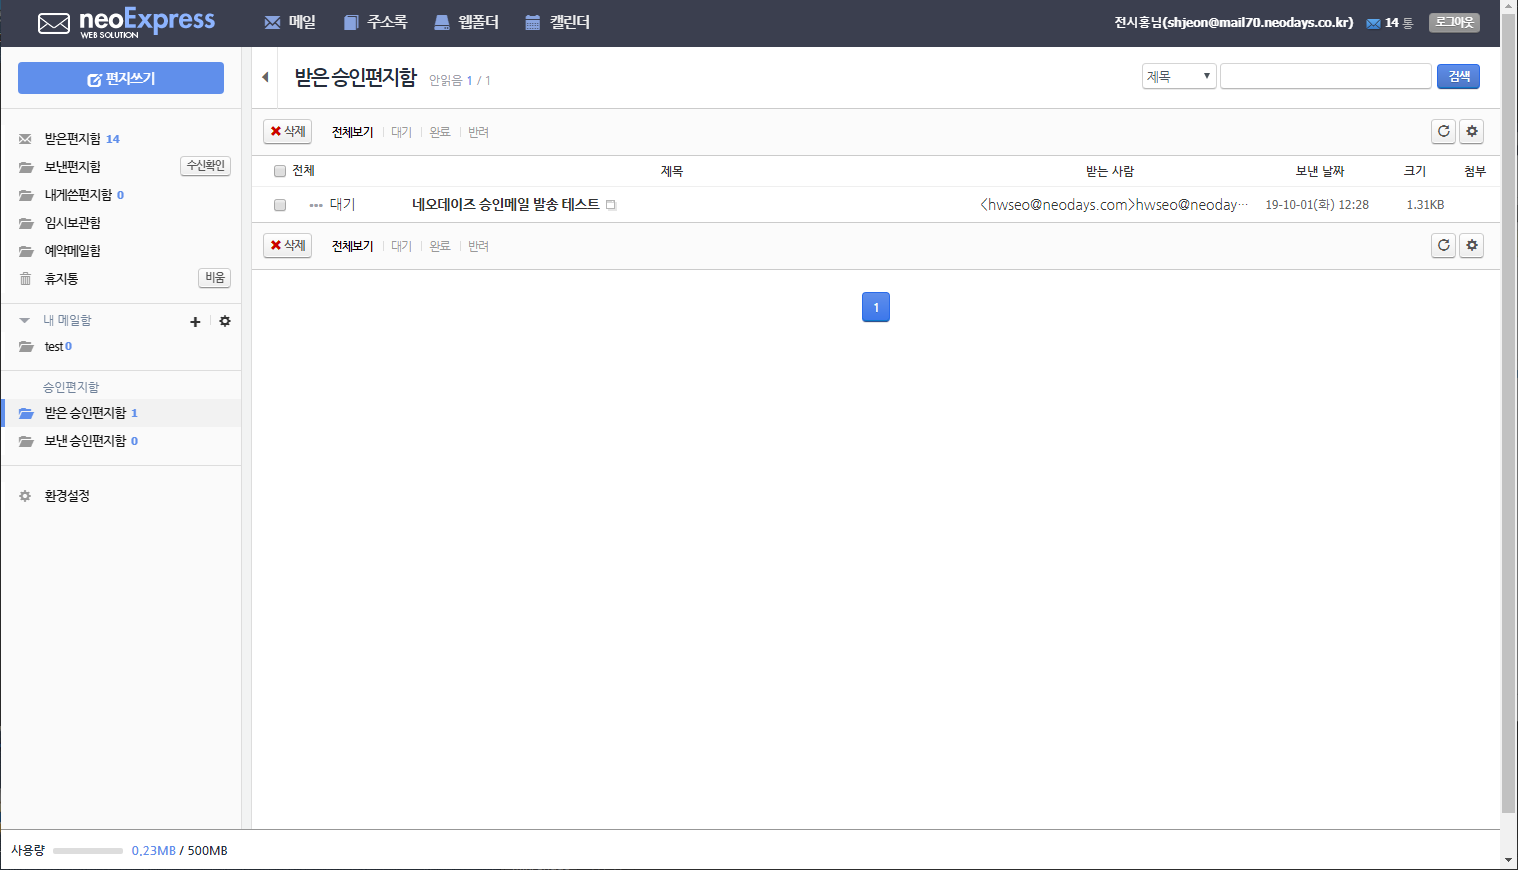Open my mailbox settings gear icon
This screenshot has width=1518, height=870.
225,321
